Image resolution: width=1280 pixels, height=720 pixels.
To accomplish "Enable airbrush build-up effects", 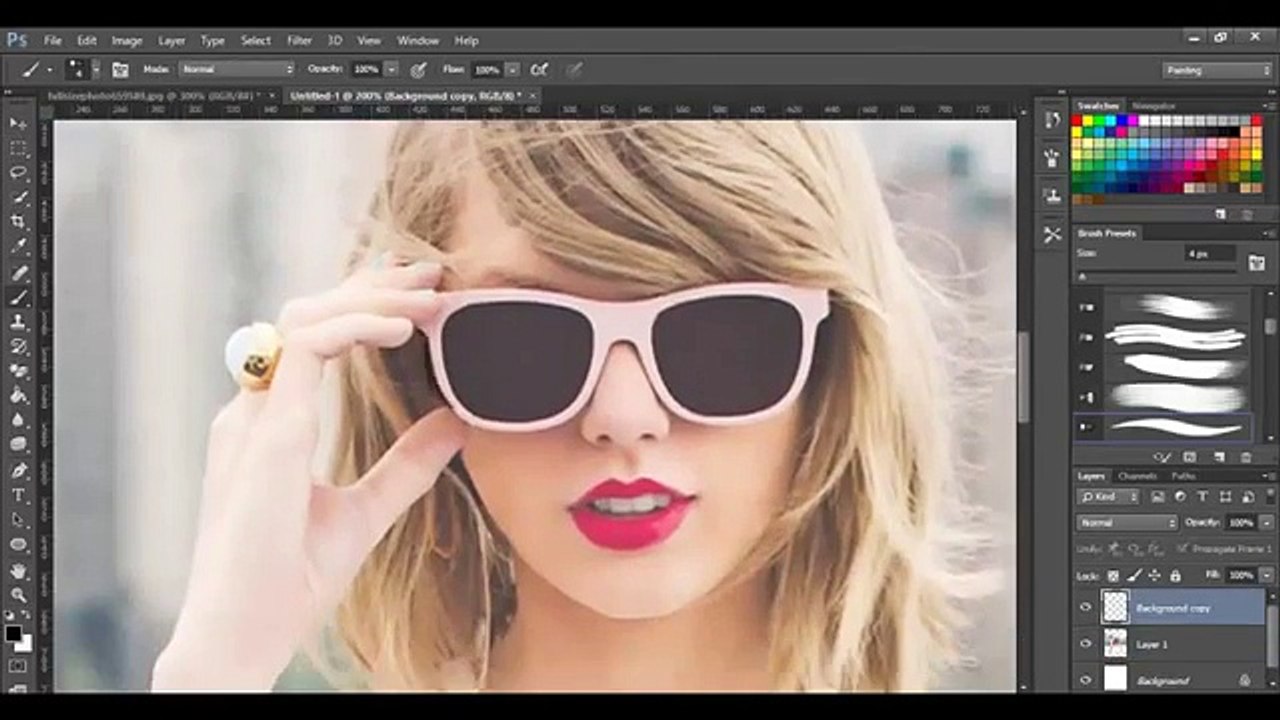I will tap(539, 70).
